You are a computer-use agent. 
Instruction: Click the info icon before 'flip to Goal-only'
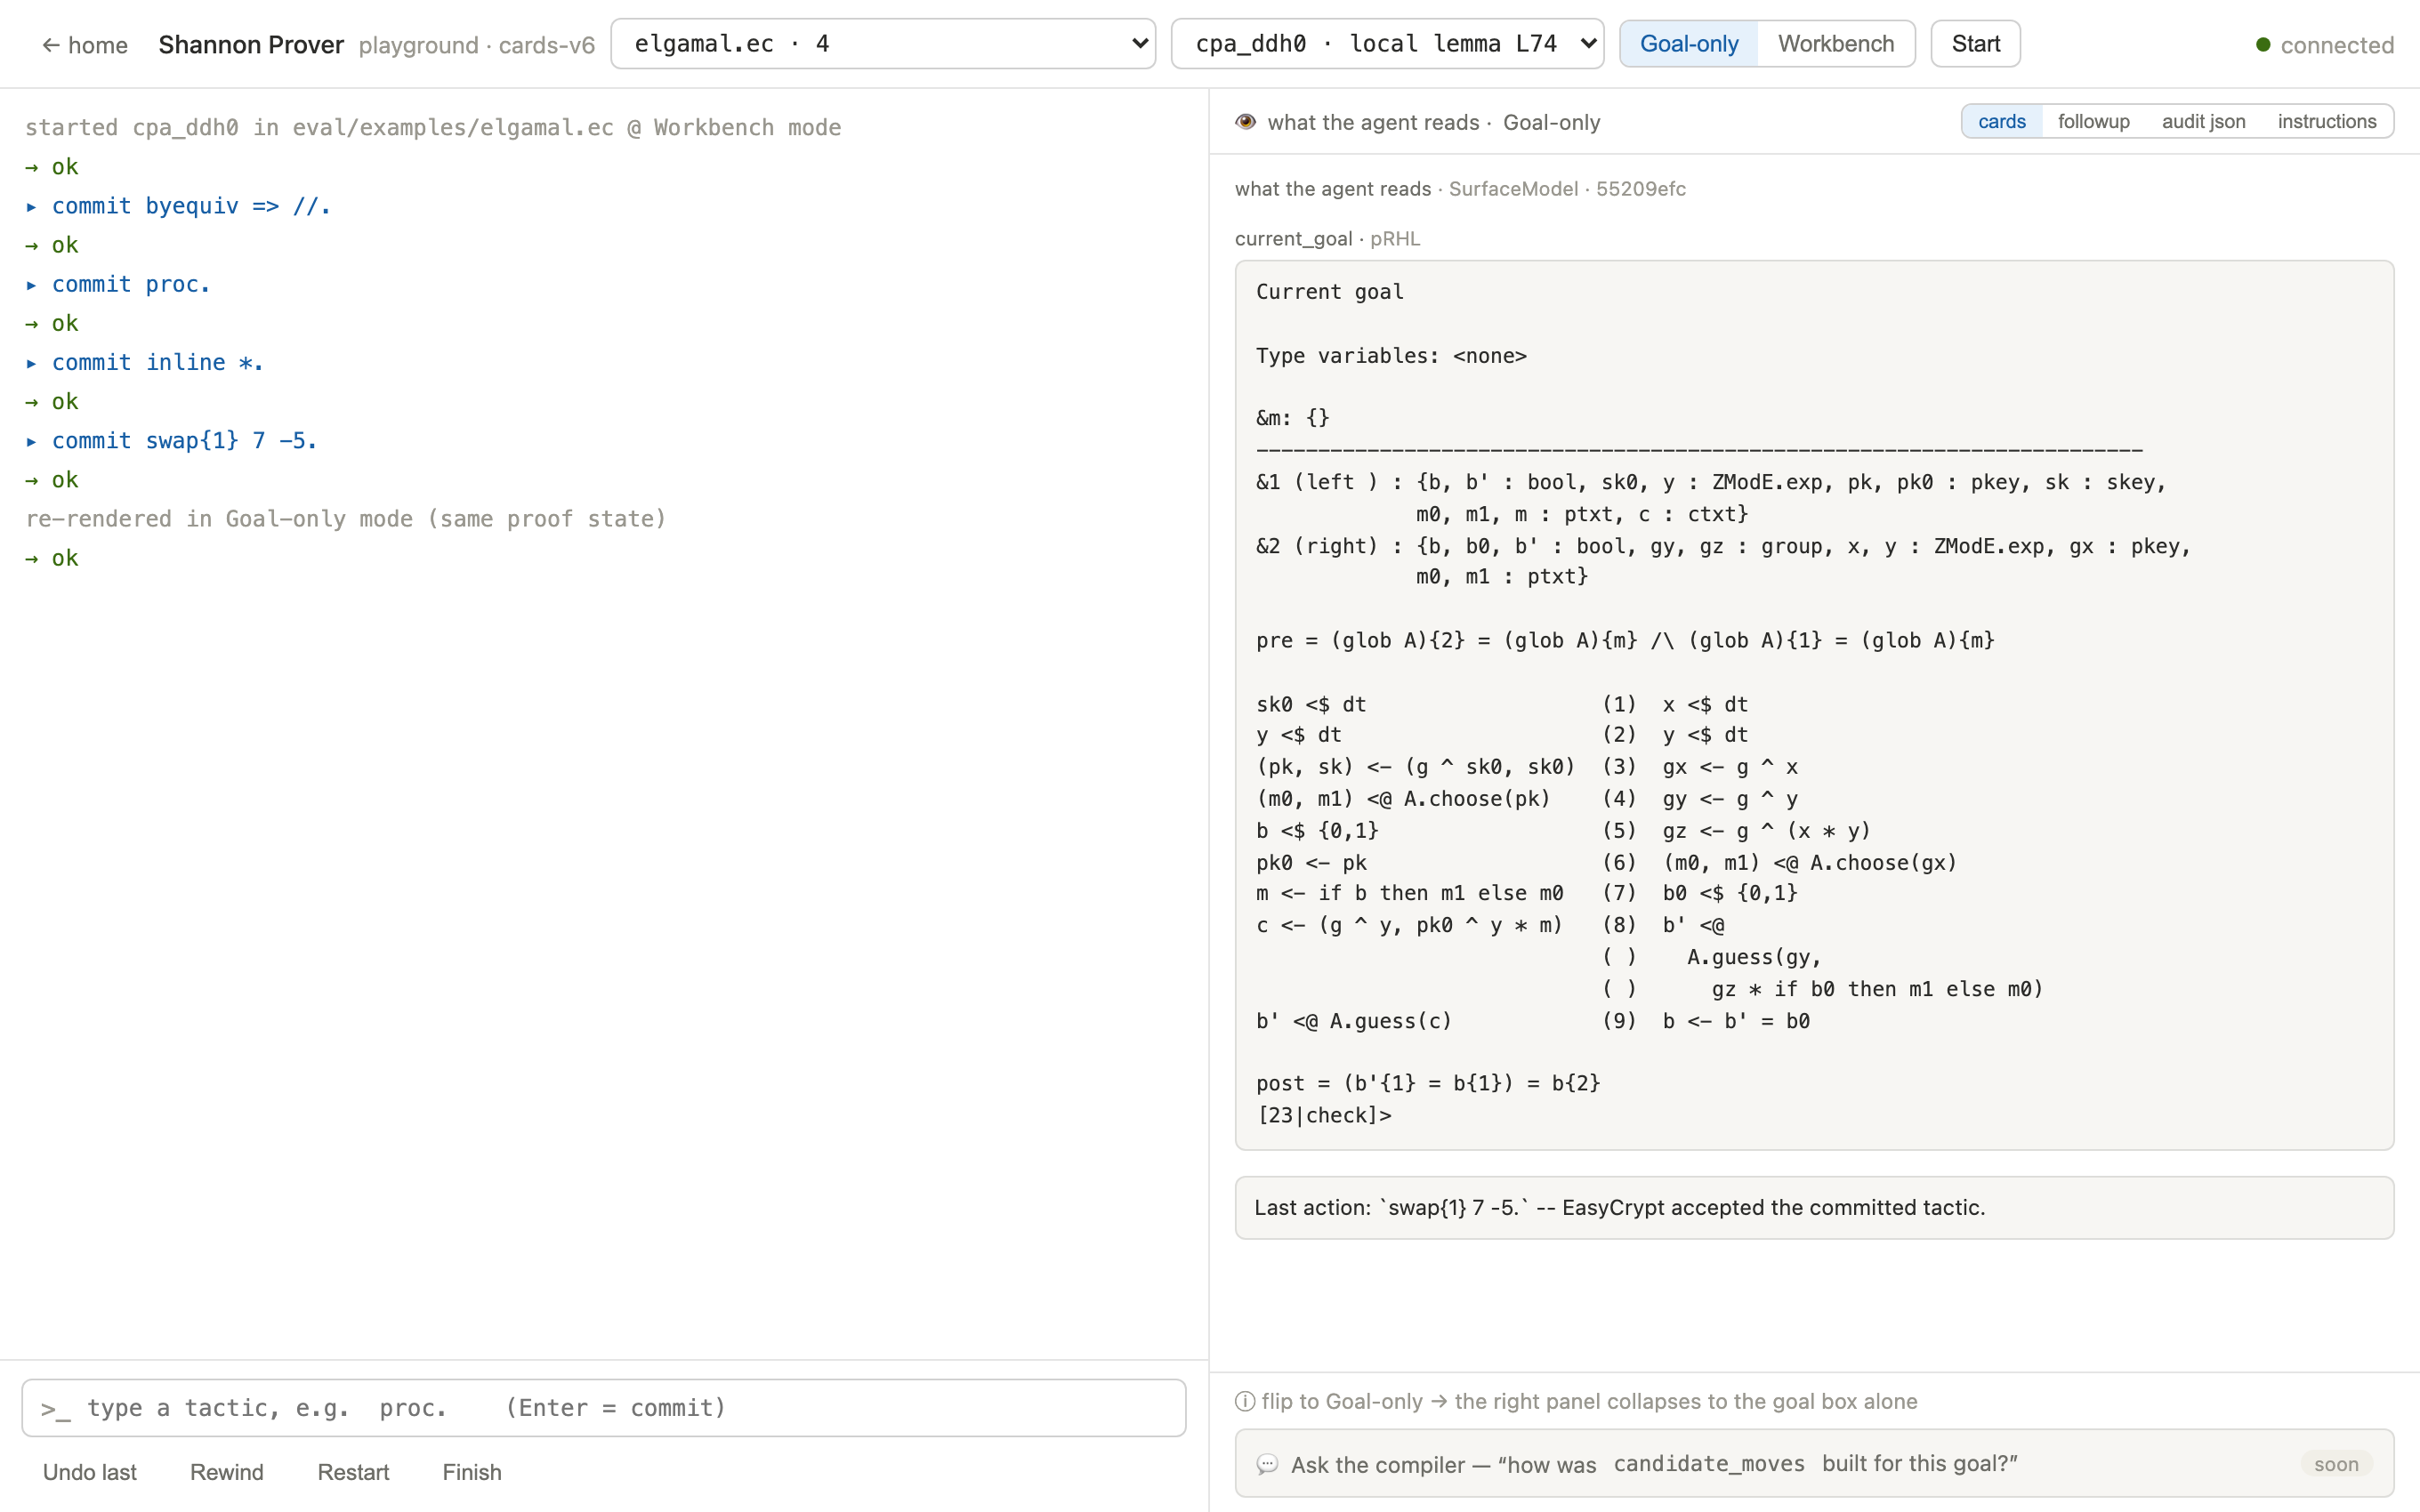[x=1245, y=1401]
